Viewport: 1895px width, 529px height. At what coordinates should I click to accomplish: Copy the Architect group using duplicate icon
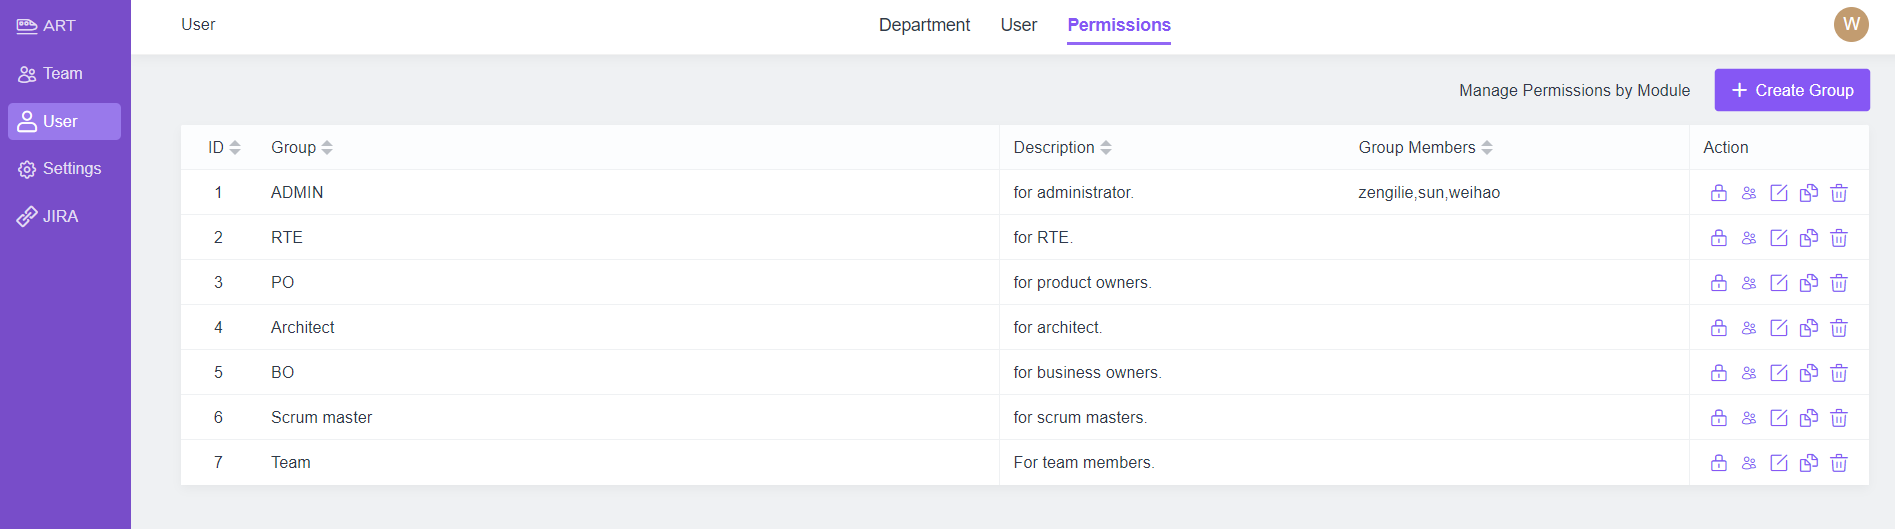point(1809,328)
